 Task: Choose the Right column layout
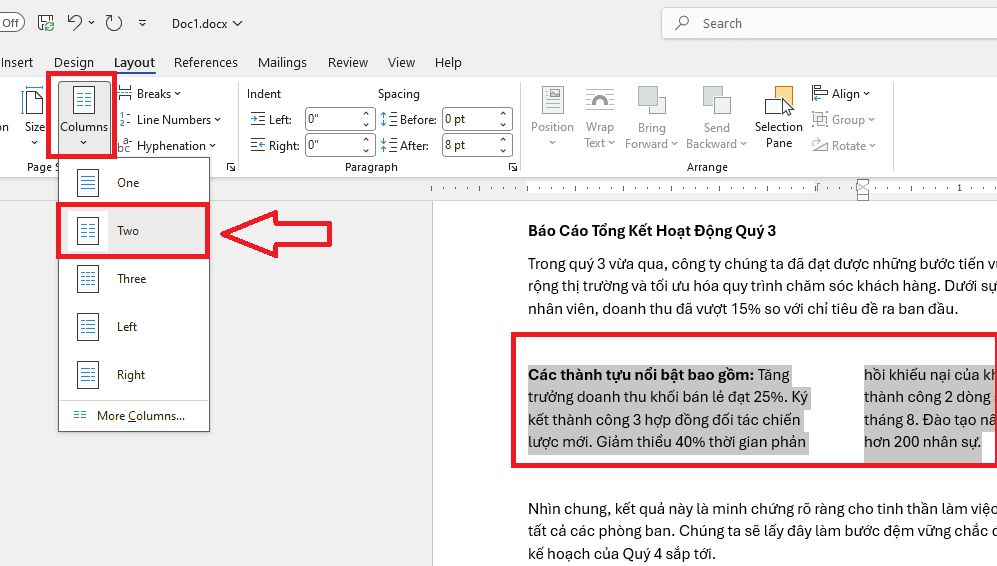pyautogui.click(x=134, y=375)
